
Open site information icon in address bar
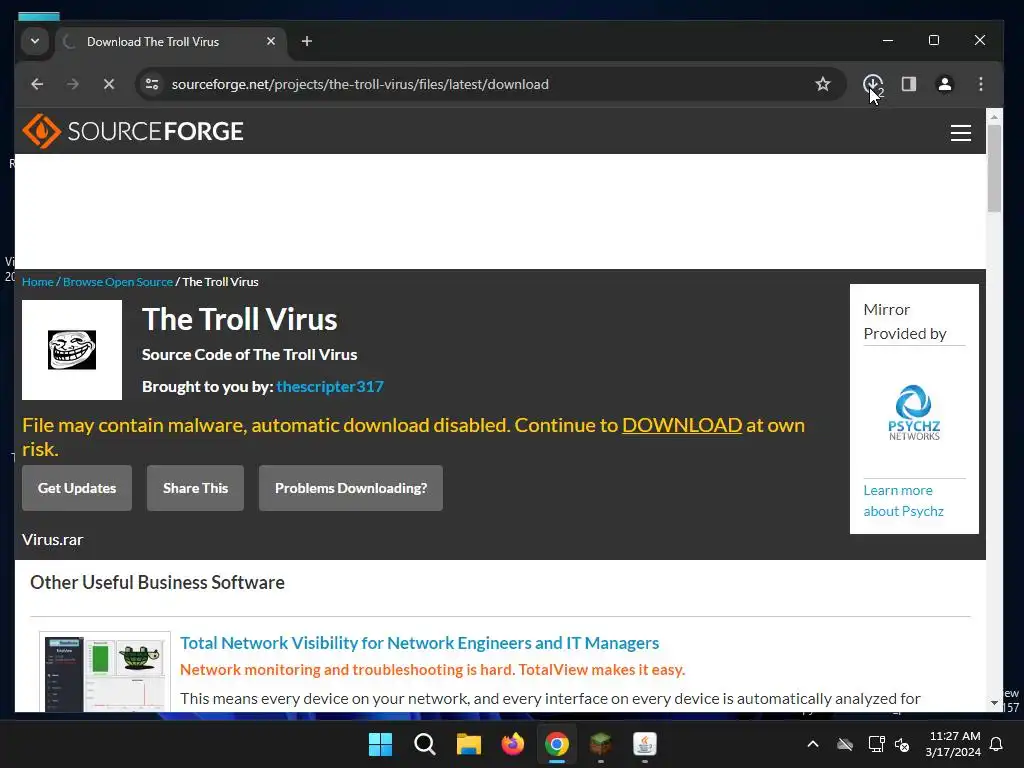coord(152,84)
